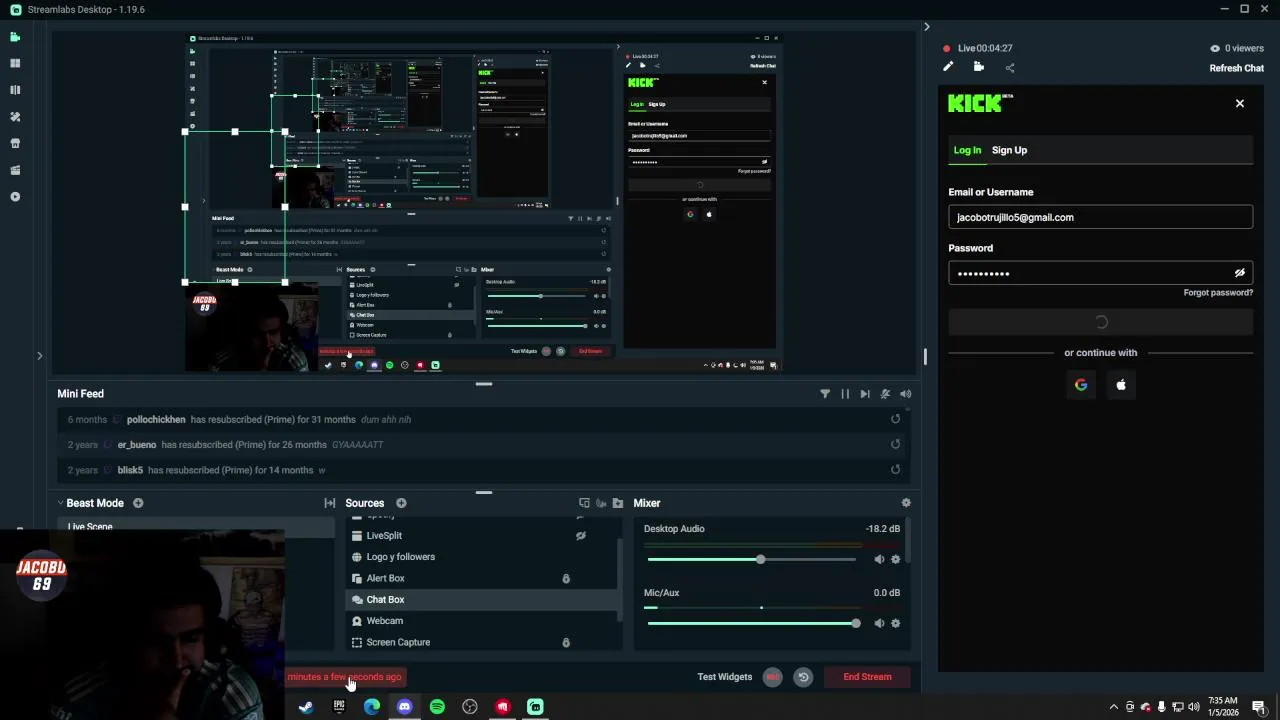Show hidden system tray icons
Screen dimensions: 1280x720
pyautogui.click(x=1114, y=707)
